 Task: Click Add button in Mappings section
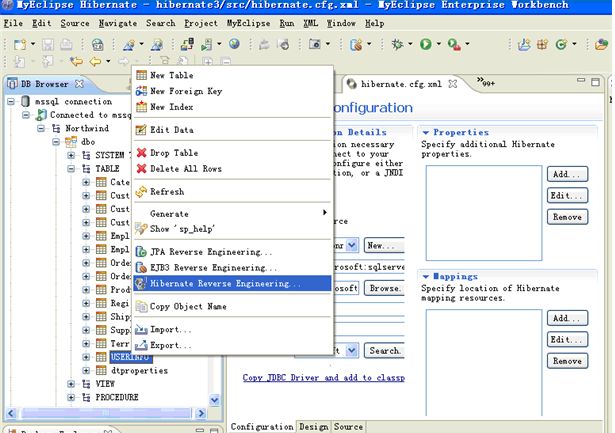567,318
